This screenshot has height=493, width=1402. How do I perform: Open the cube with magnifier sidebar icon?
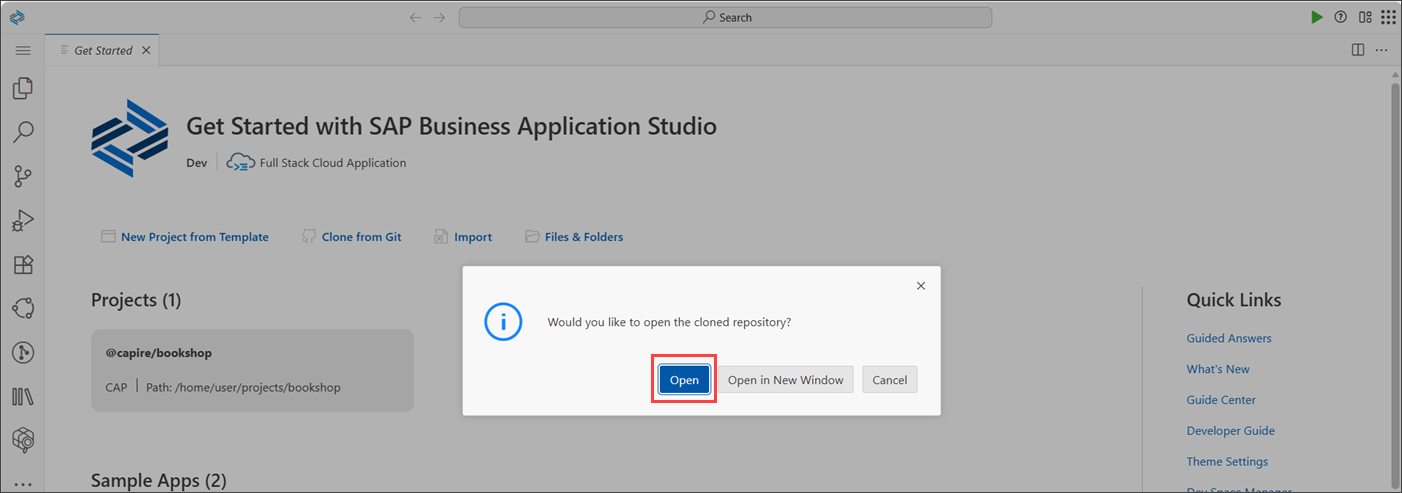(23, 440)
